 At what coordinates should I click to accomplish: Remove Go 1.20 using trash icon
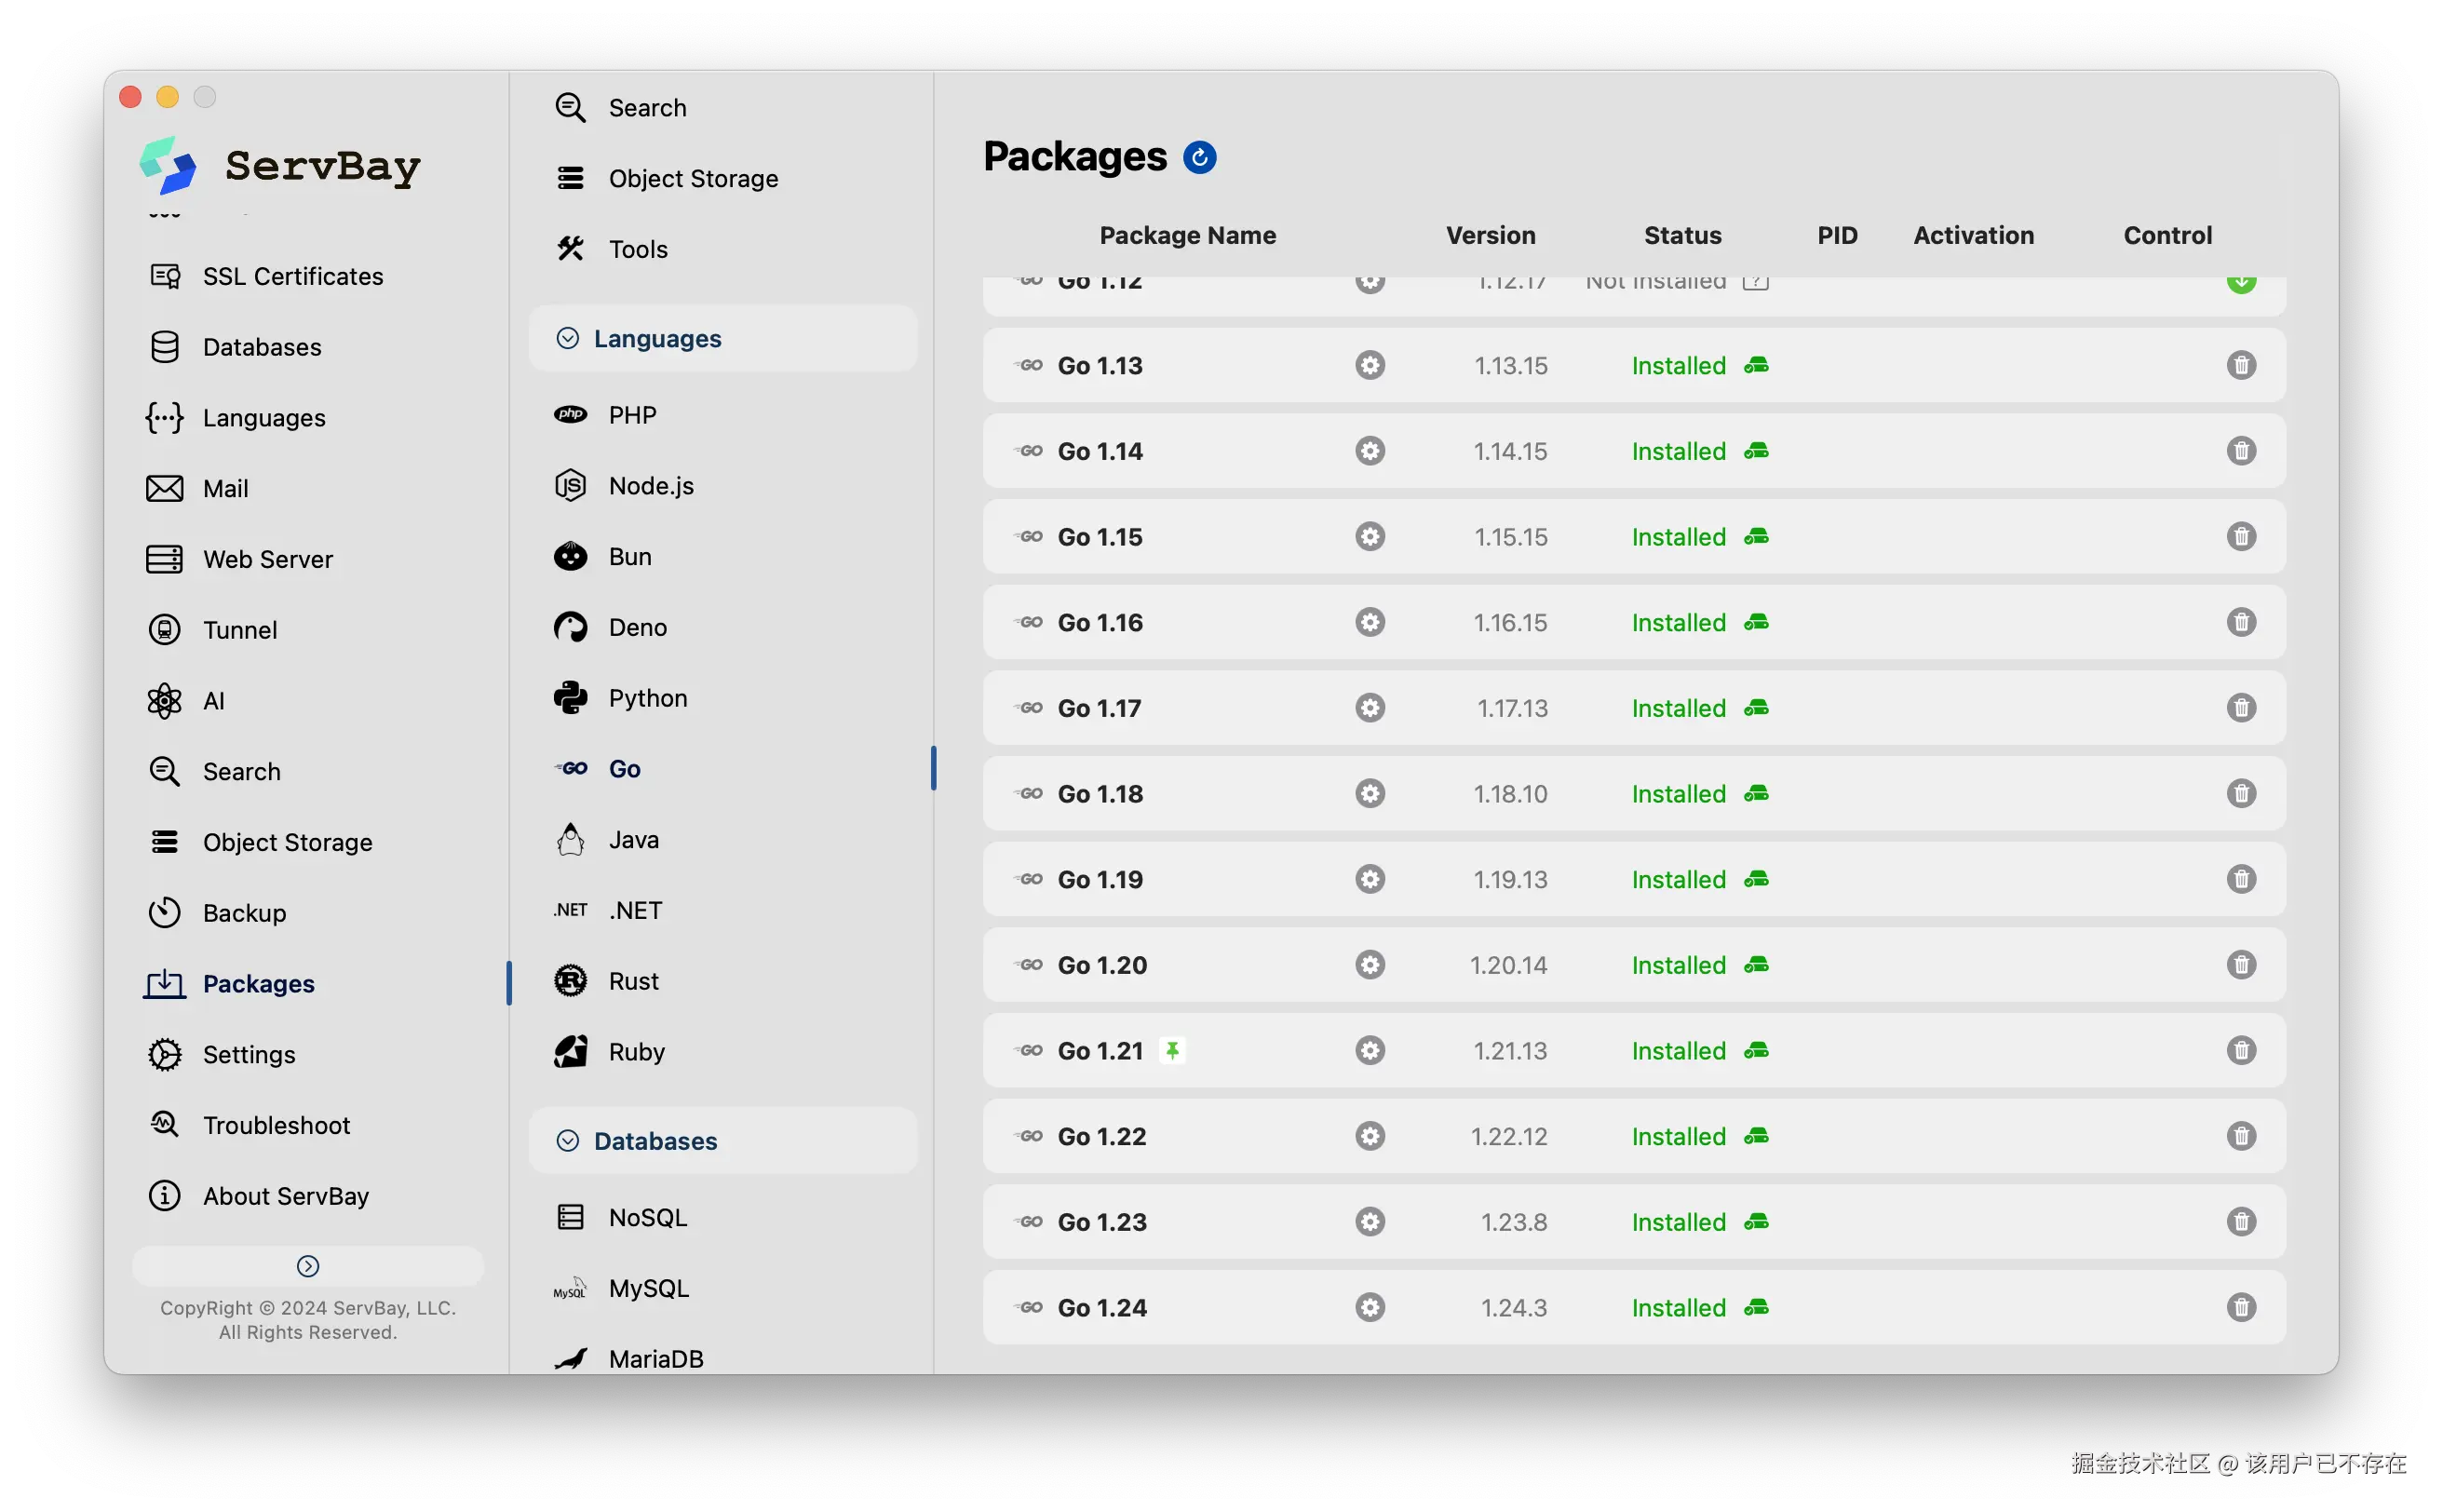2240,965
